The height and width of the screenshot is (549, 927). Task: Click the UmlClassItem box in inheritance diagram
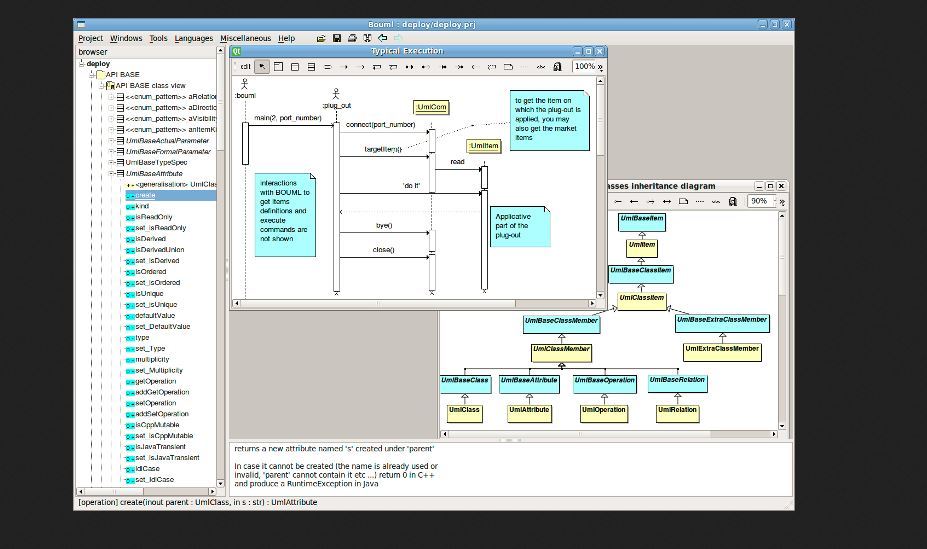click(641, 298)
